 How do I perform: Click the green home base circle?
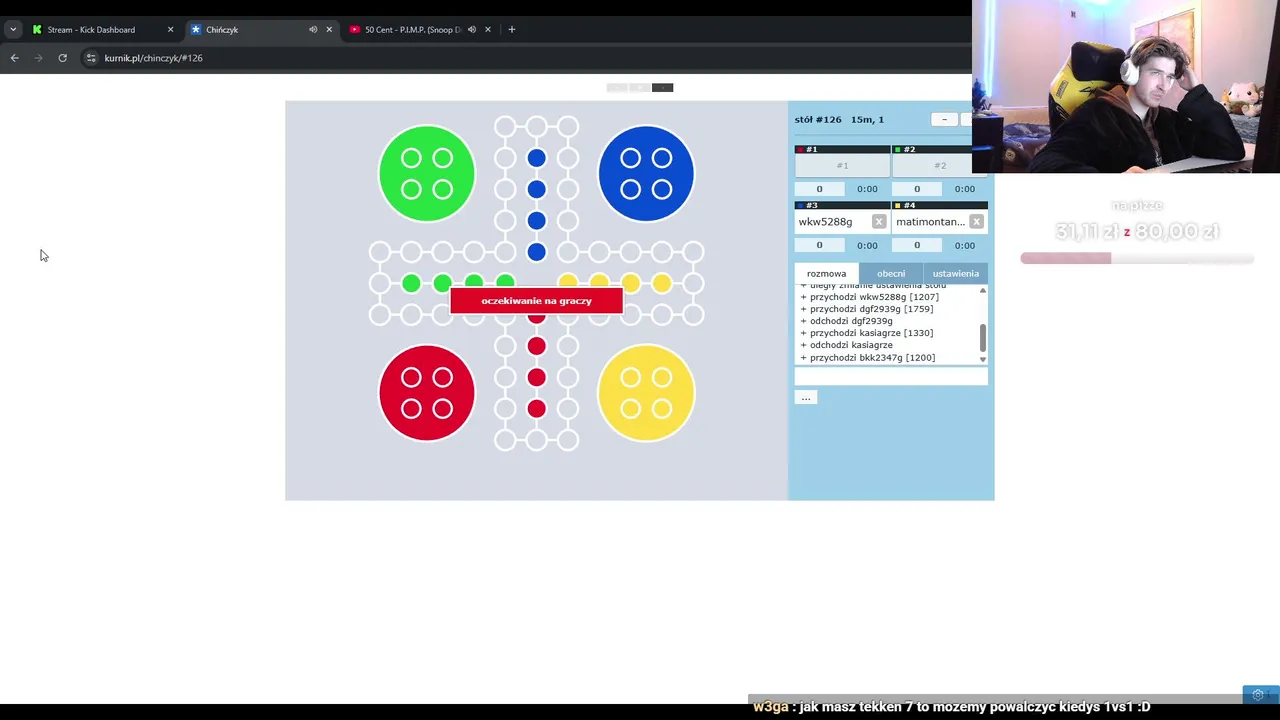coord(427,173)
